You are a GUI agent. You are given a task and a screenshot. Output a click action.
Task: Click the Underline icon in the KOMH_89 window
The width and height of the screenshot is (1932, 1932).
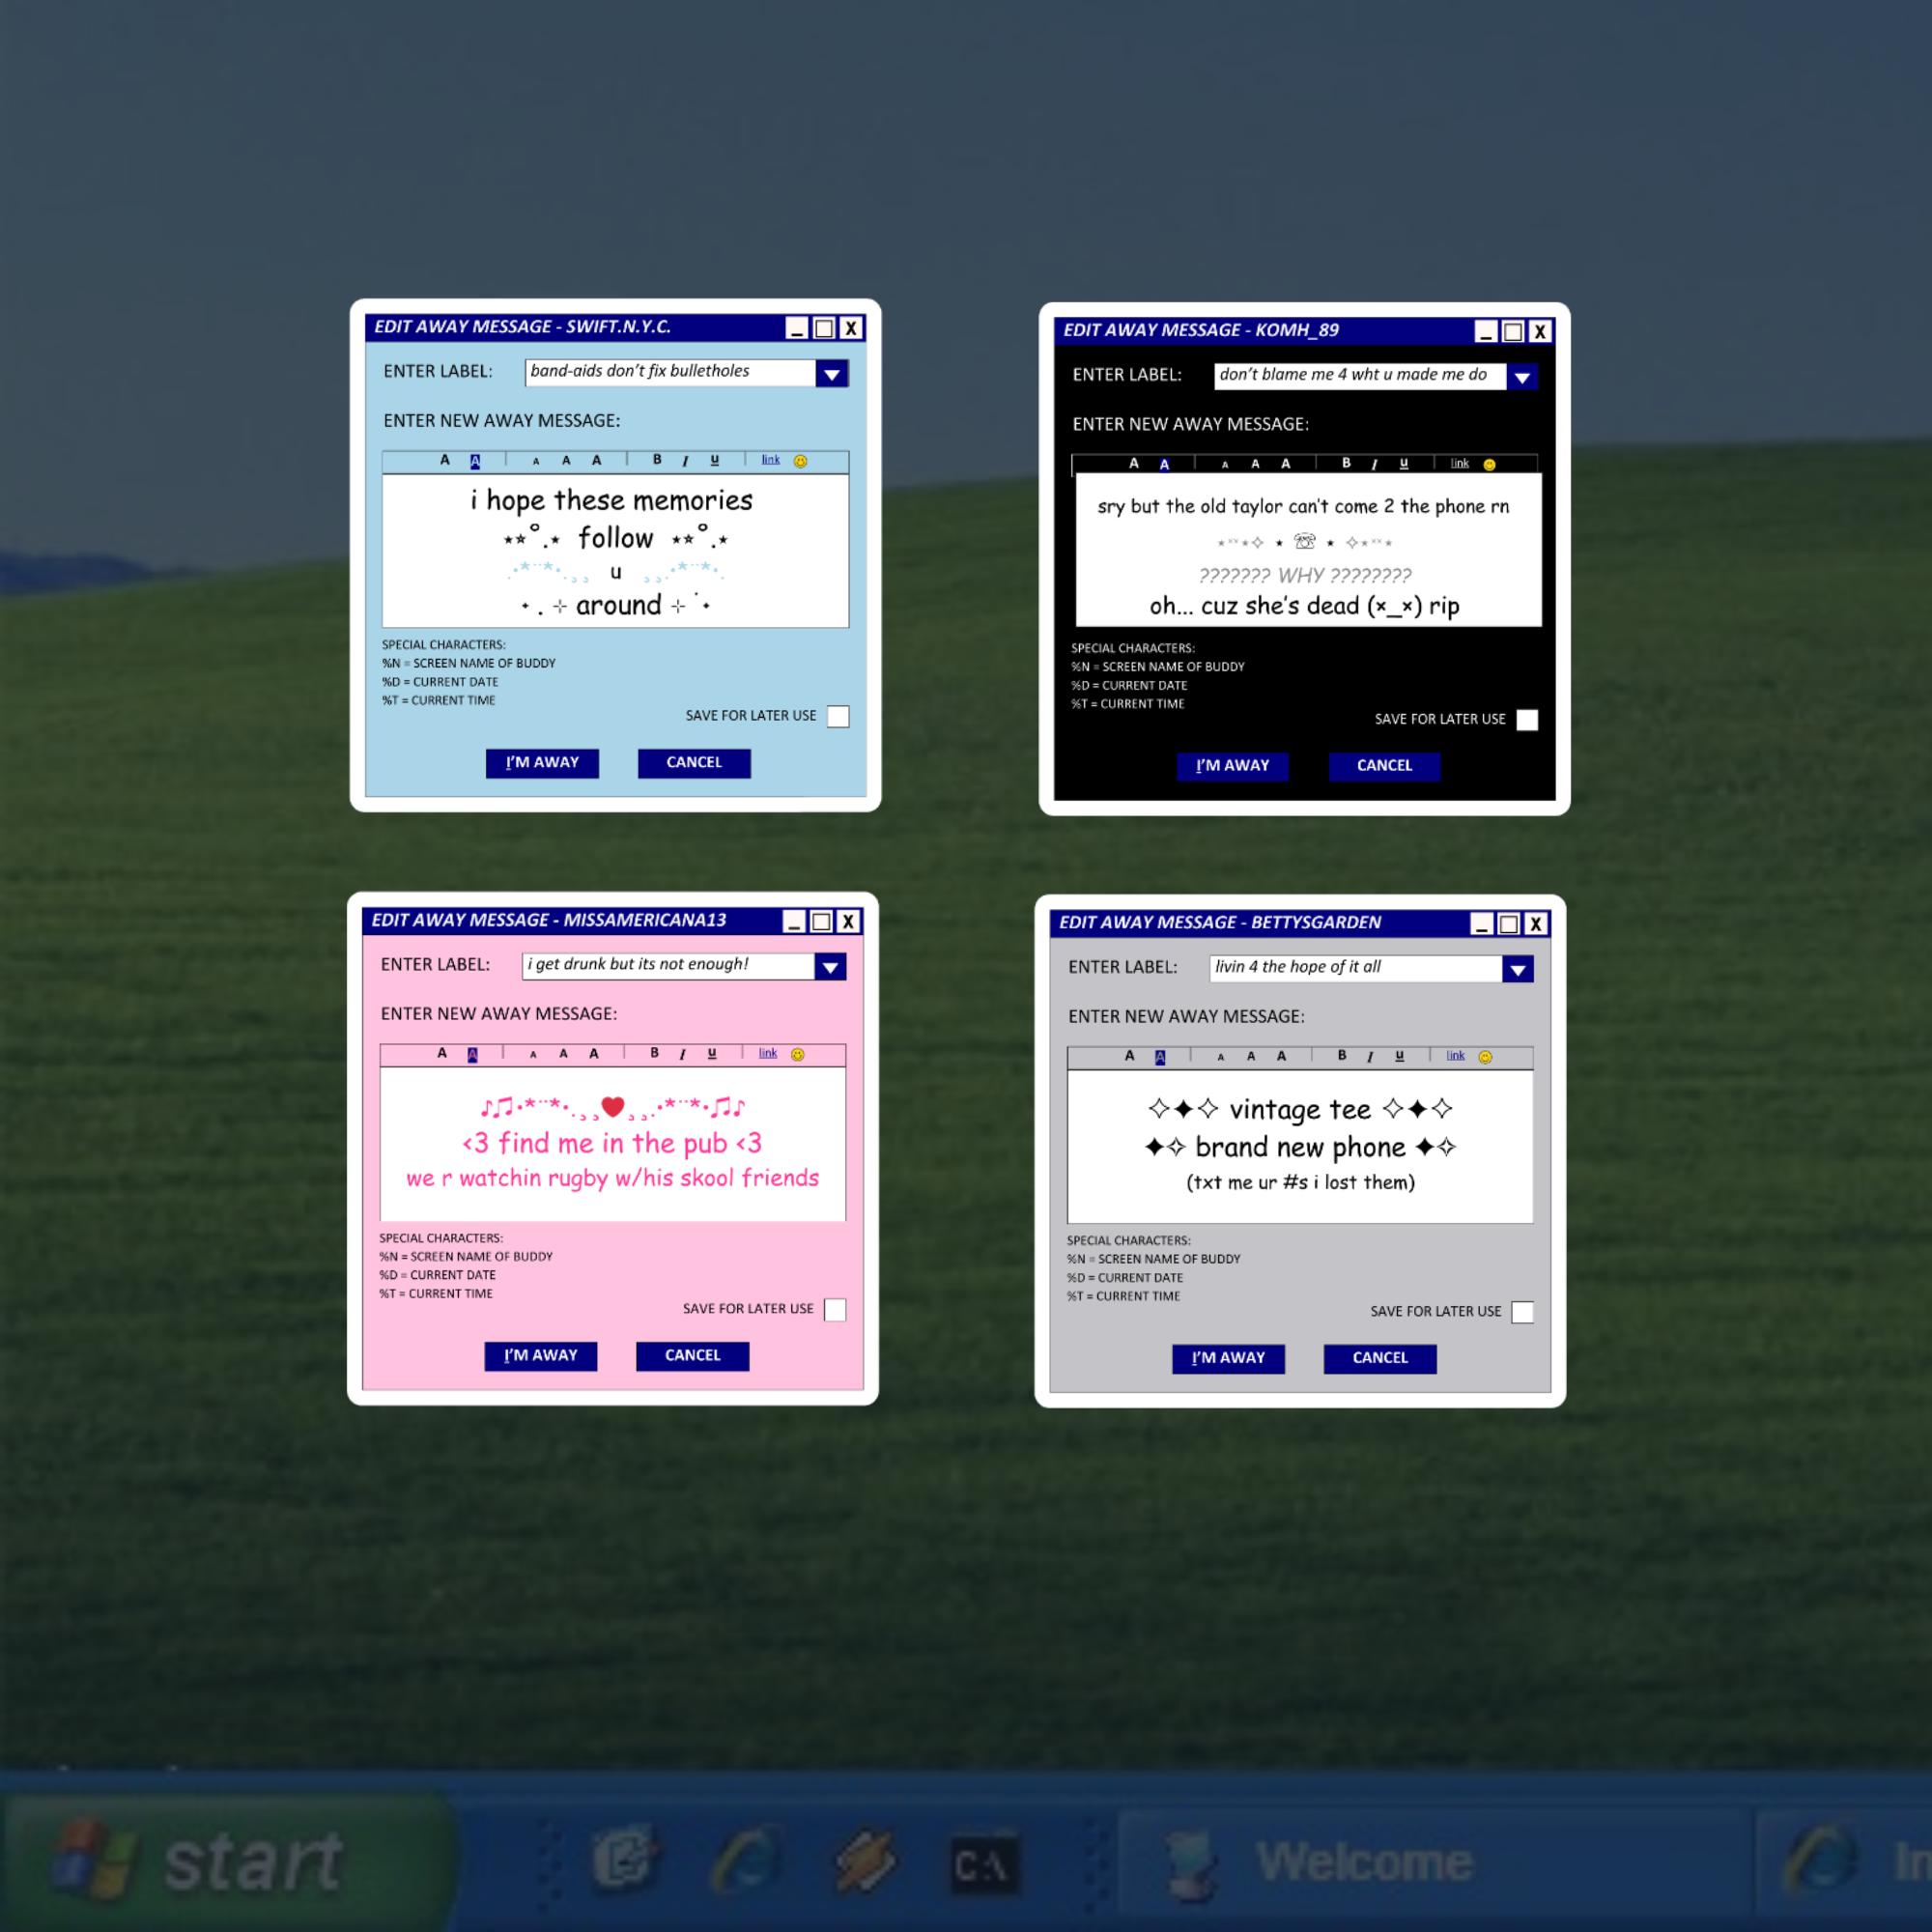1403,464
